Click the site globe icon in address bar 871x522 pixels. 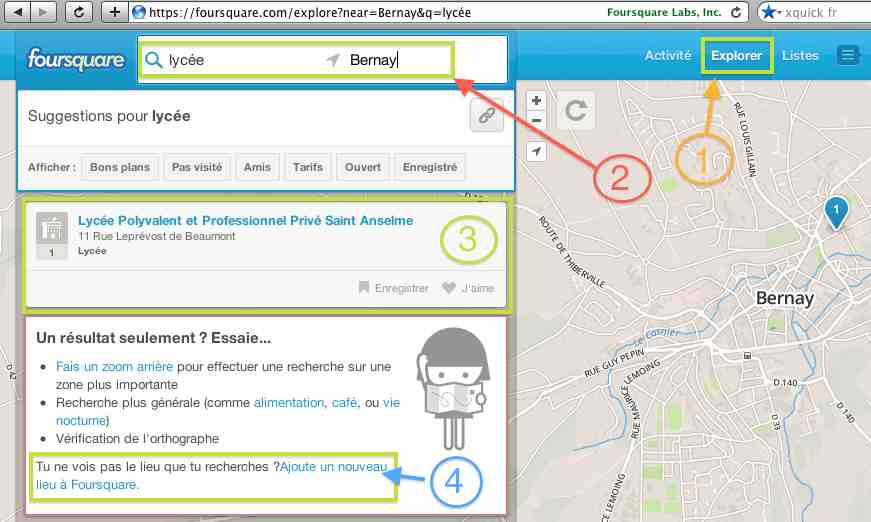click(139, 12)
